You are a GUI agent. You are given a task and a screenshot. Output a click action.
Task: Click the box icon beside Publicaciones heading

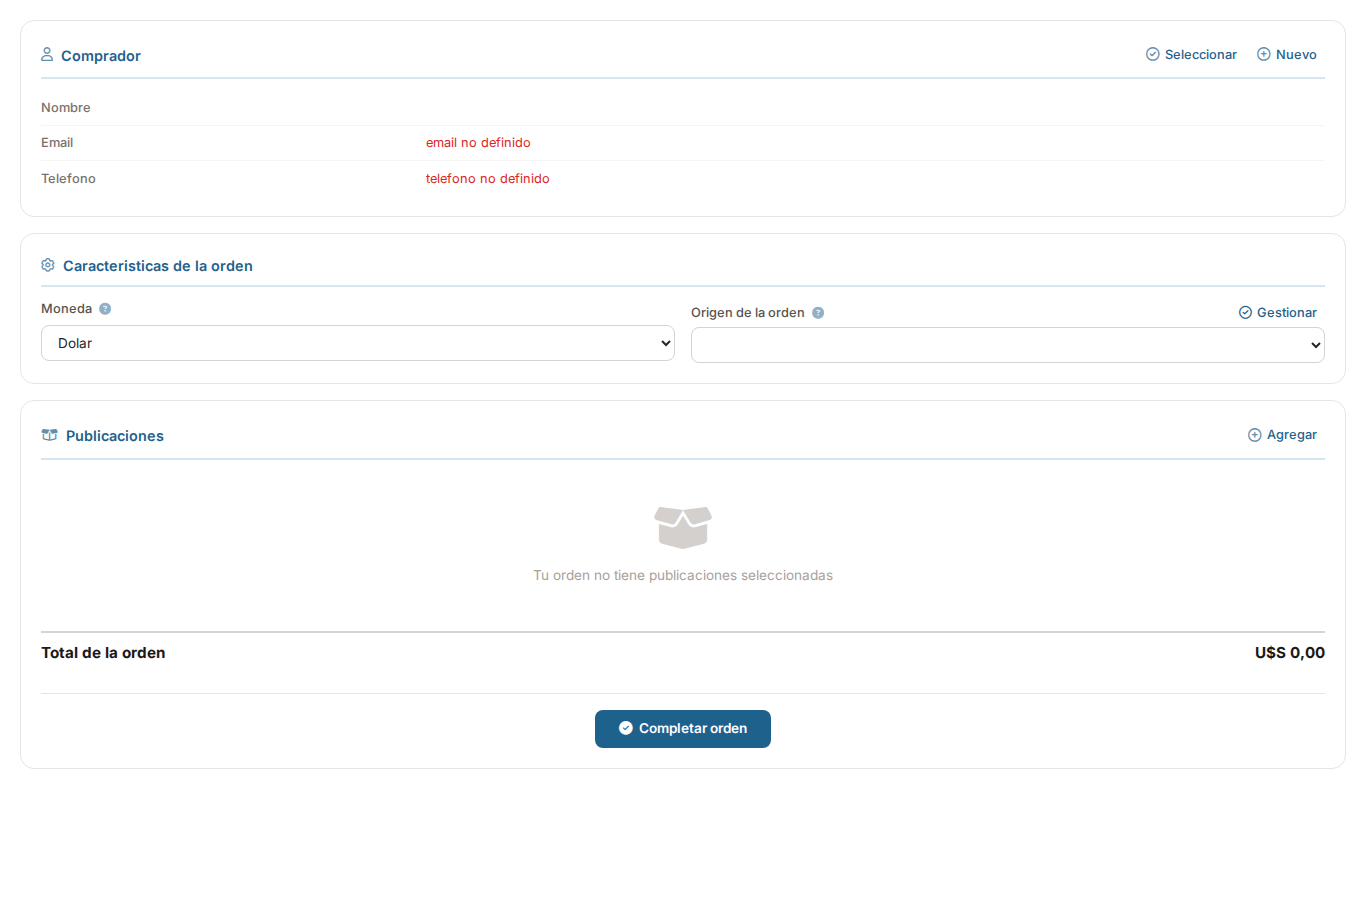[x=49, y=435]
